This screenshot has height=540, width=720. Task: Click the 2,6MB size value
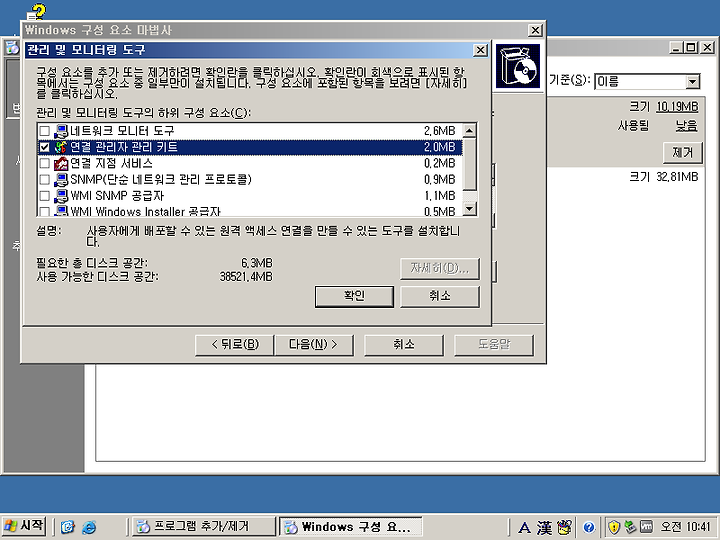pos(439,131)
